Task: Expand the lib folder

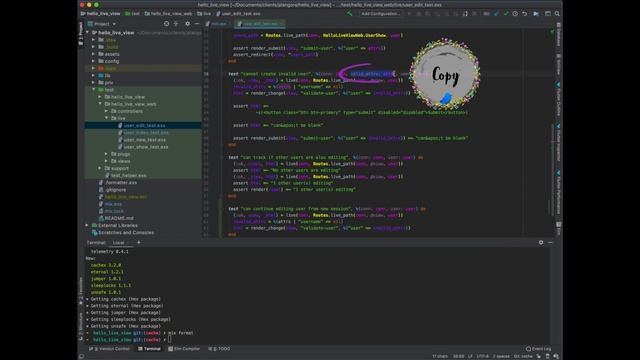Action: click(x=93, y=75)
